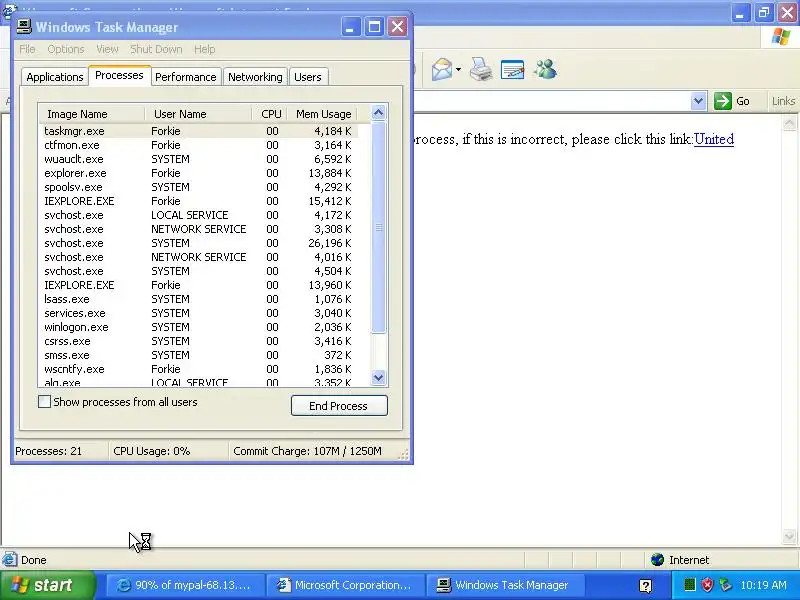The image size is (800, 600).
Task: Click the Print icon in IE toolbar
Action: (481, 69)
